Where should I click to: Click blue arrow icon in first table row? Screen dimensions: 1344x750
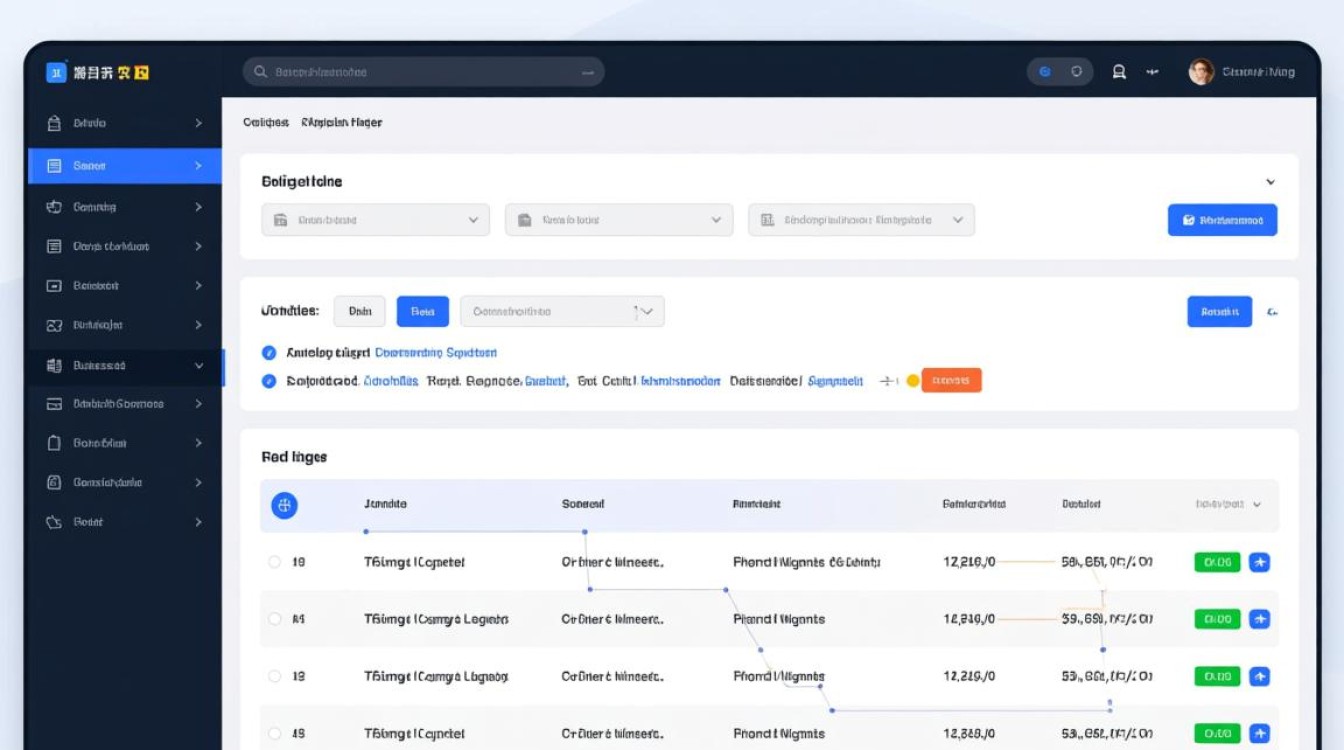tap(1260, 562)
